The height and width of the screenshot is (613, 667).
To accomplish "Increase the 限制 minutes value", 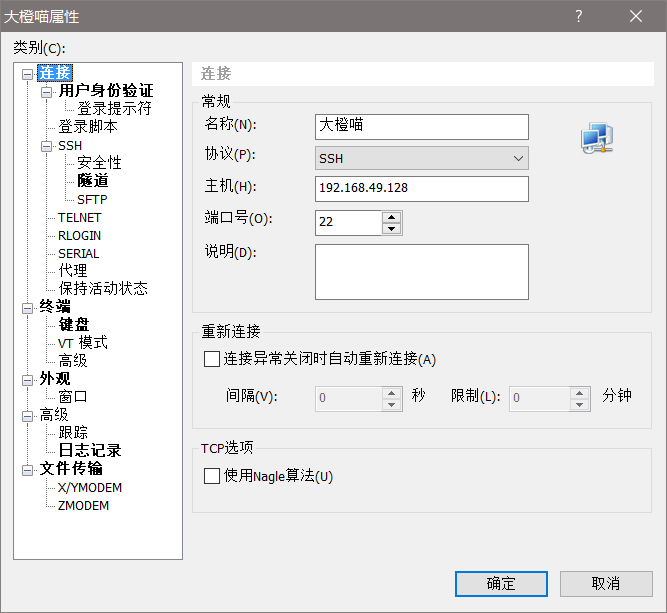I will tap(579, 393).
